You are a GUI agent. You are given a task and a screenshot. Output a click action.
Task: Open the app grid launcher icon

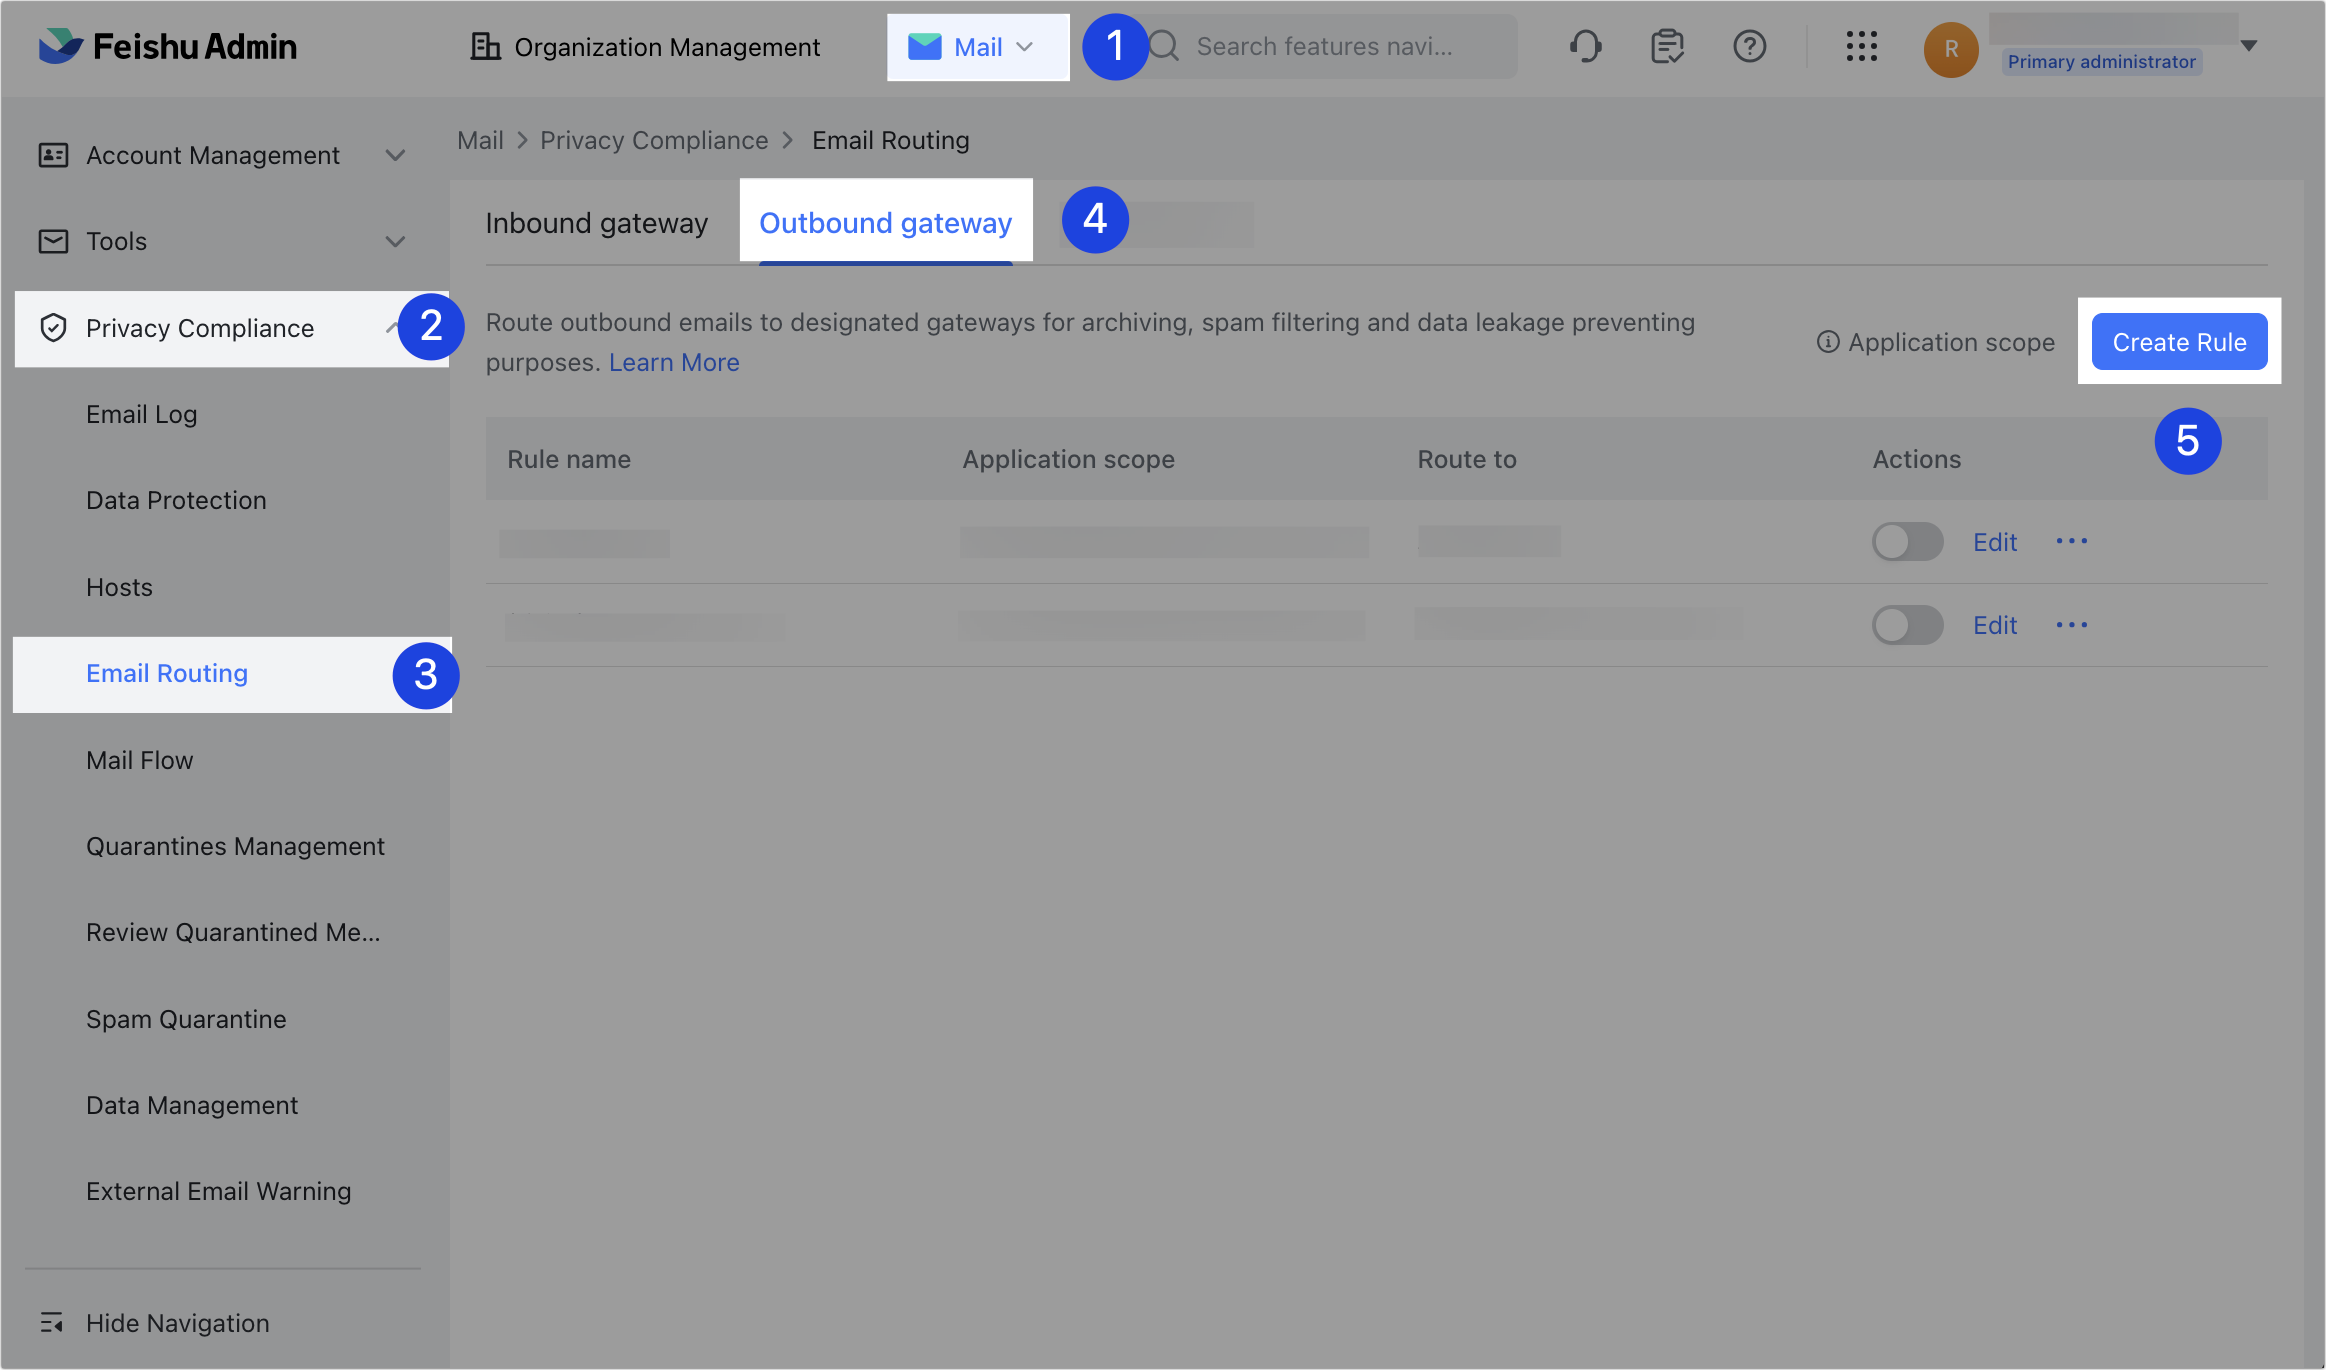(1861, 46)
